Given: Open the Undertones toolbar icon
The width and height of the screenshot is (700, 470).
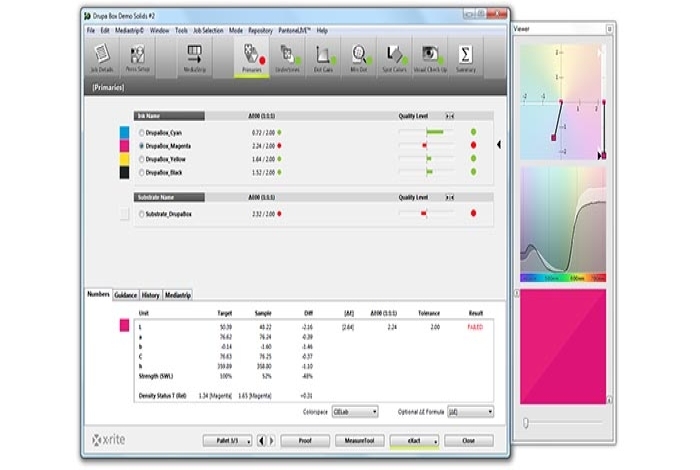Looking at the screenshot, I should pyautogui.click(x=288, y=58).
